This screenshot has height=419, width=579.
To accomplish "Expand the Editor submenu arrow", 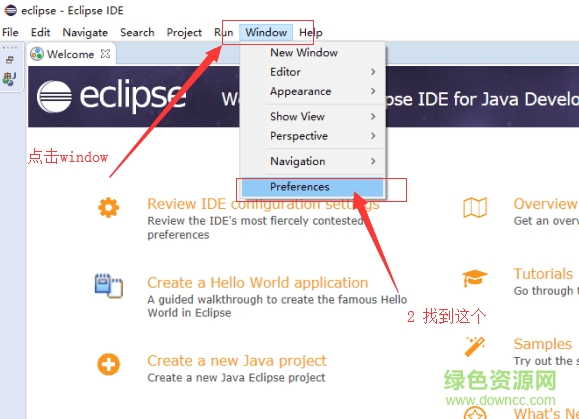I will pyautogui.click(x=373, y=72).
